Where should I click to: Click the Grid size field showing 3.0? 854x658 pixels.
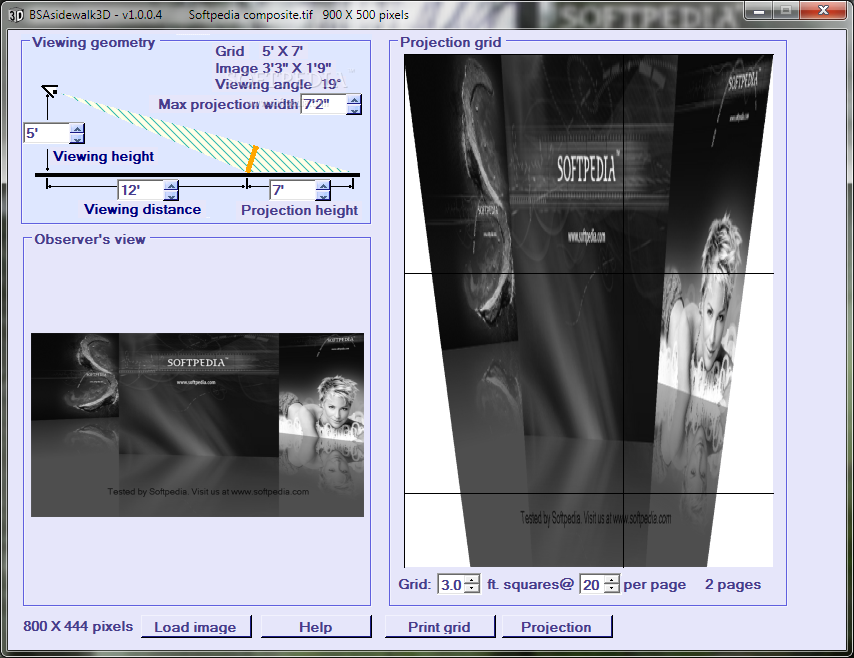point(452,584)
